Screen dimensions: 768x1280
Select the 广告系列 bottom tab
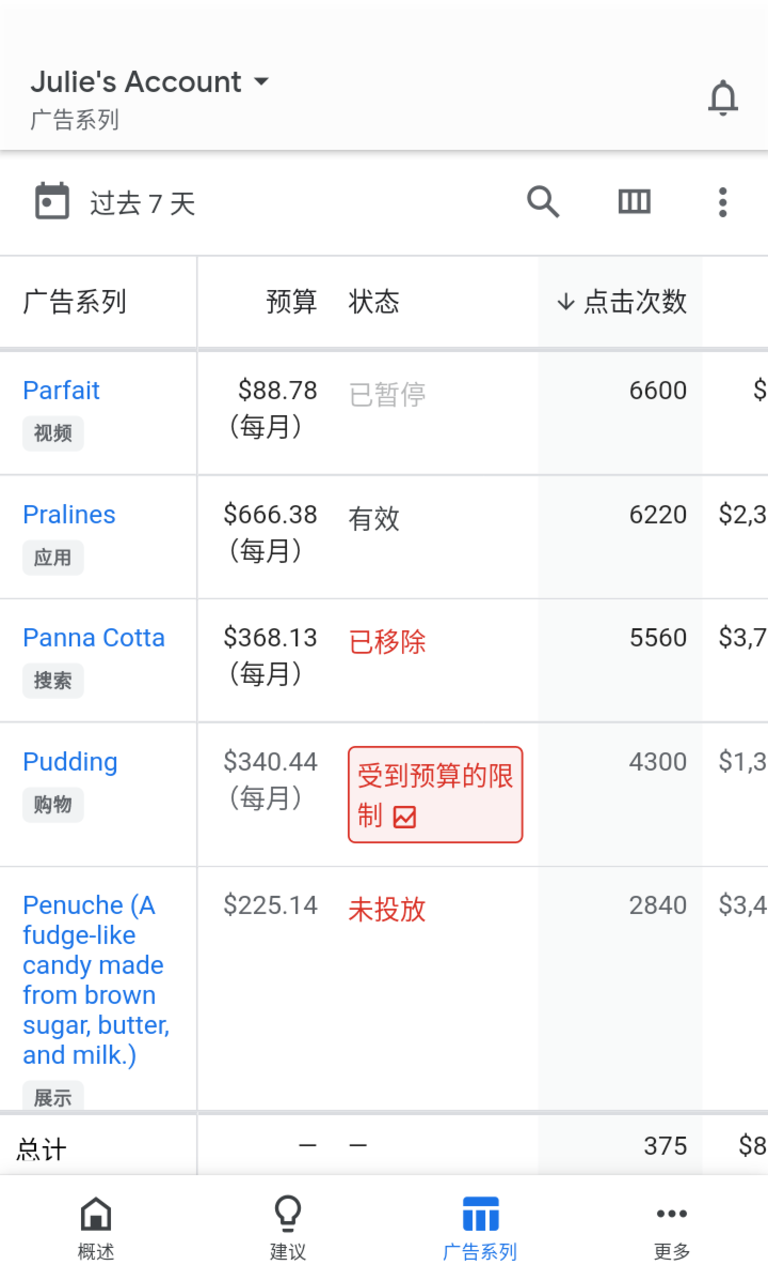(480, 1227)
